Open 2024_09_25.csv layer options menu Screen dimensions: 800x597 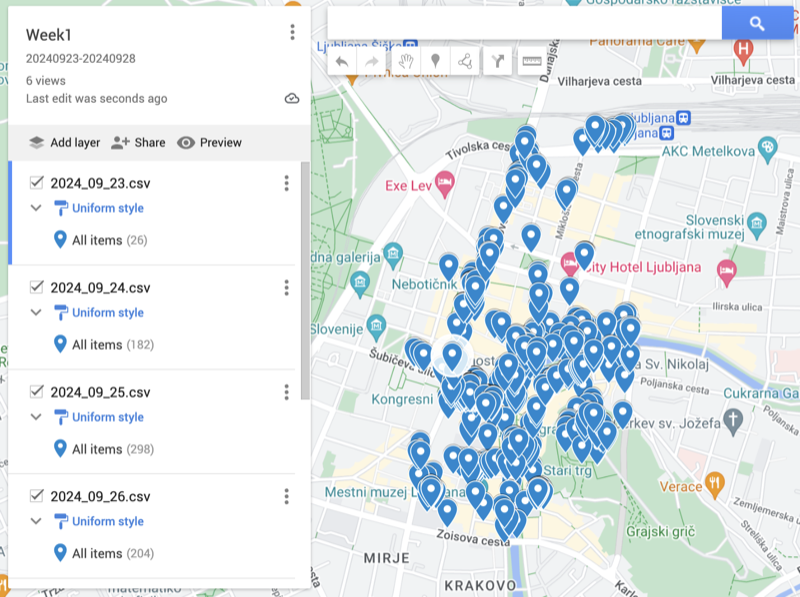pos(286,392)
